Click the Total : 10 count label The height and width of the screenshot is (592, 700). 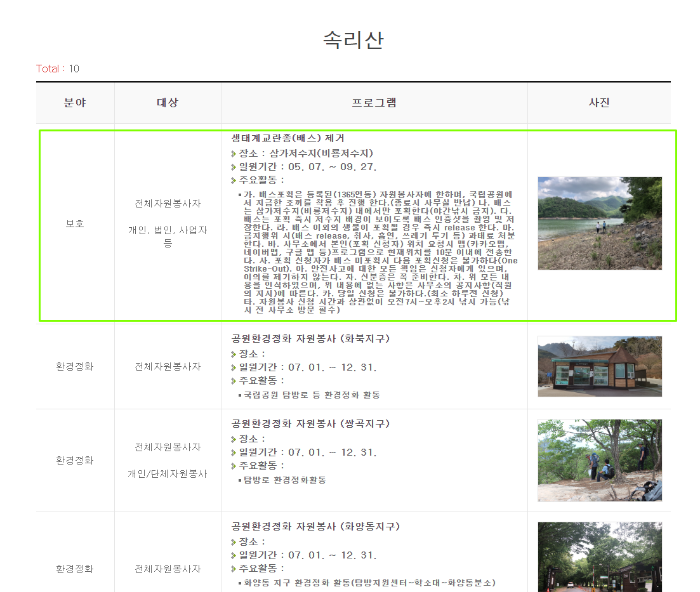[x=58, y=69]
